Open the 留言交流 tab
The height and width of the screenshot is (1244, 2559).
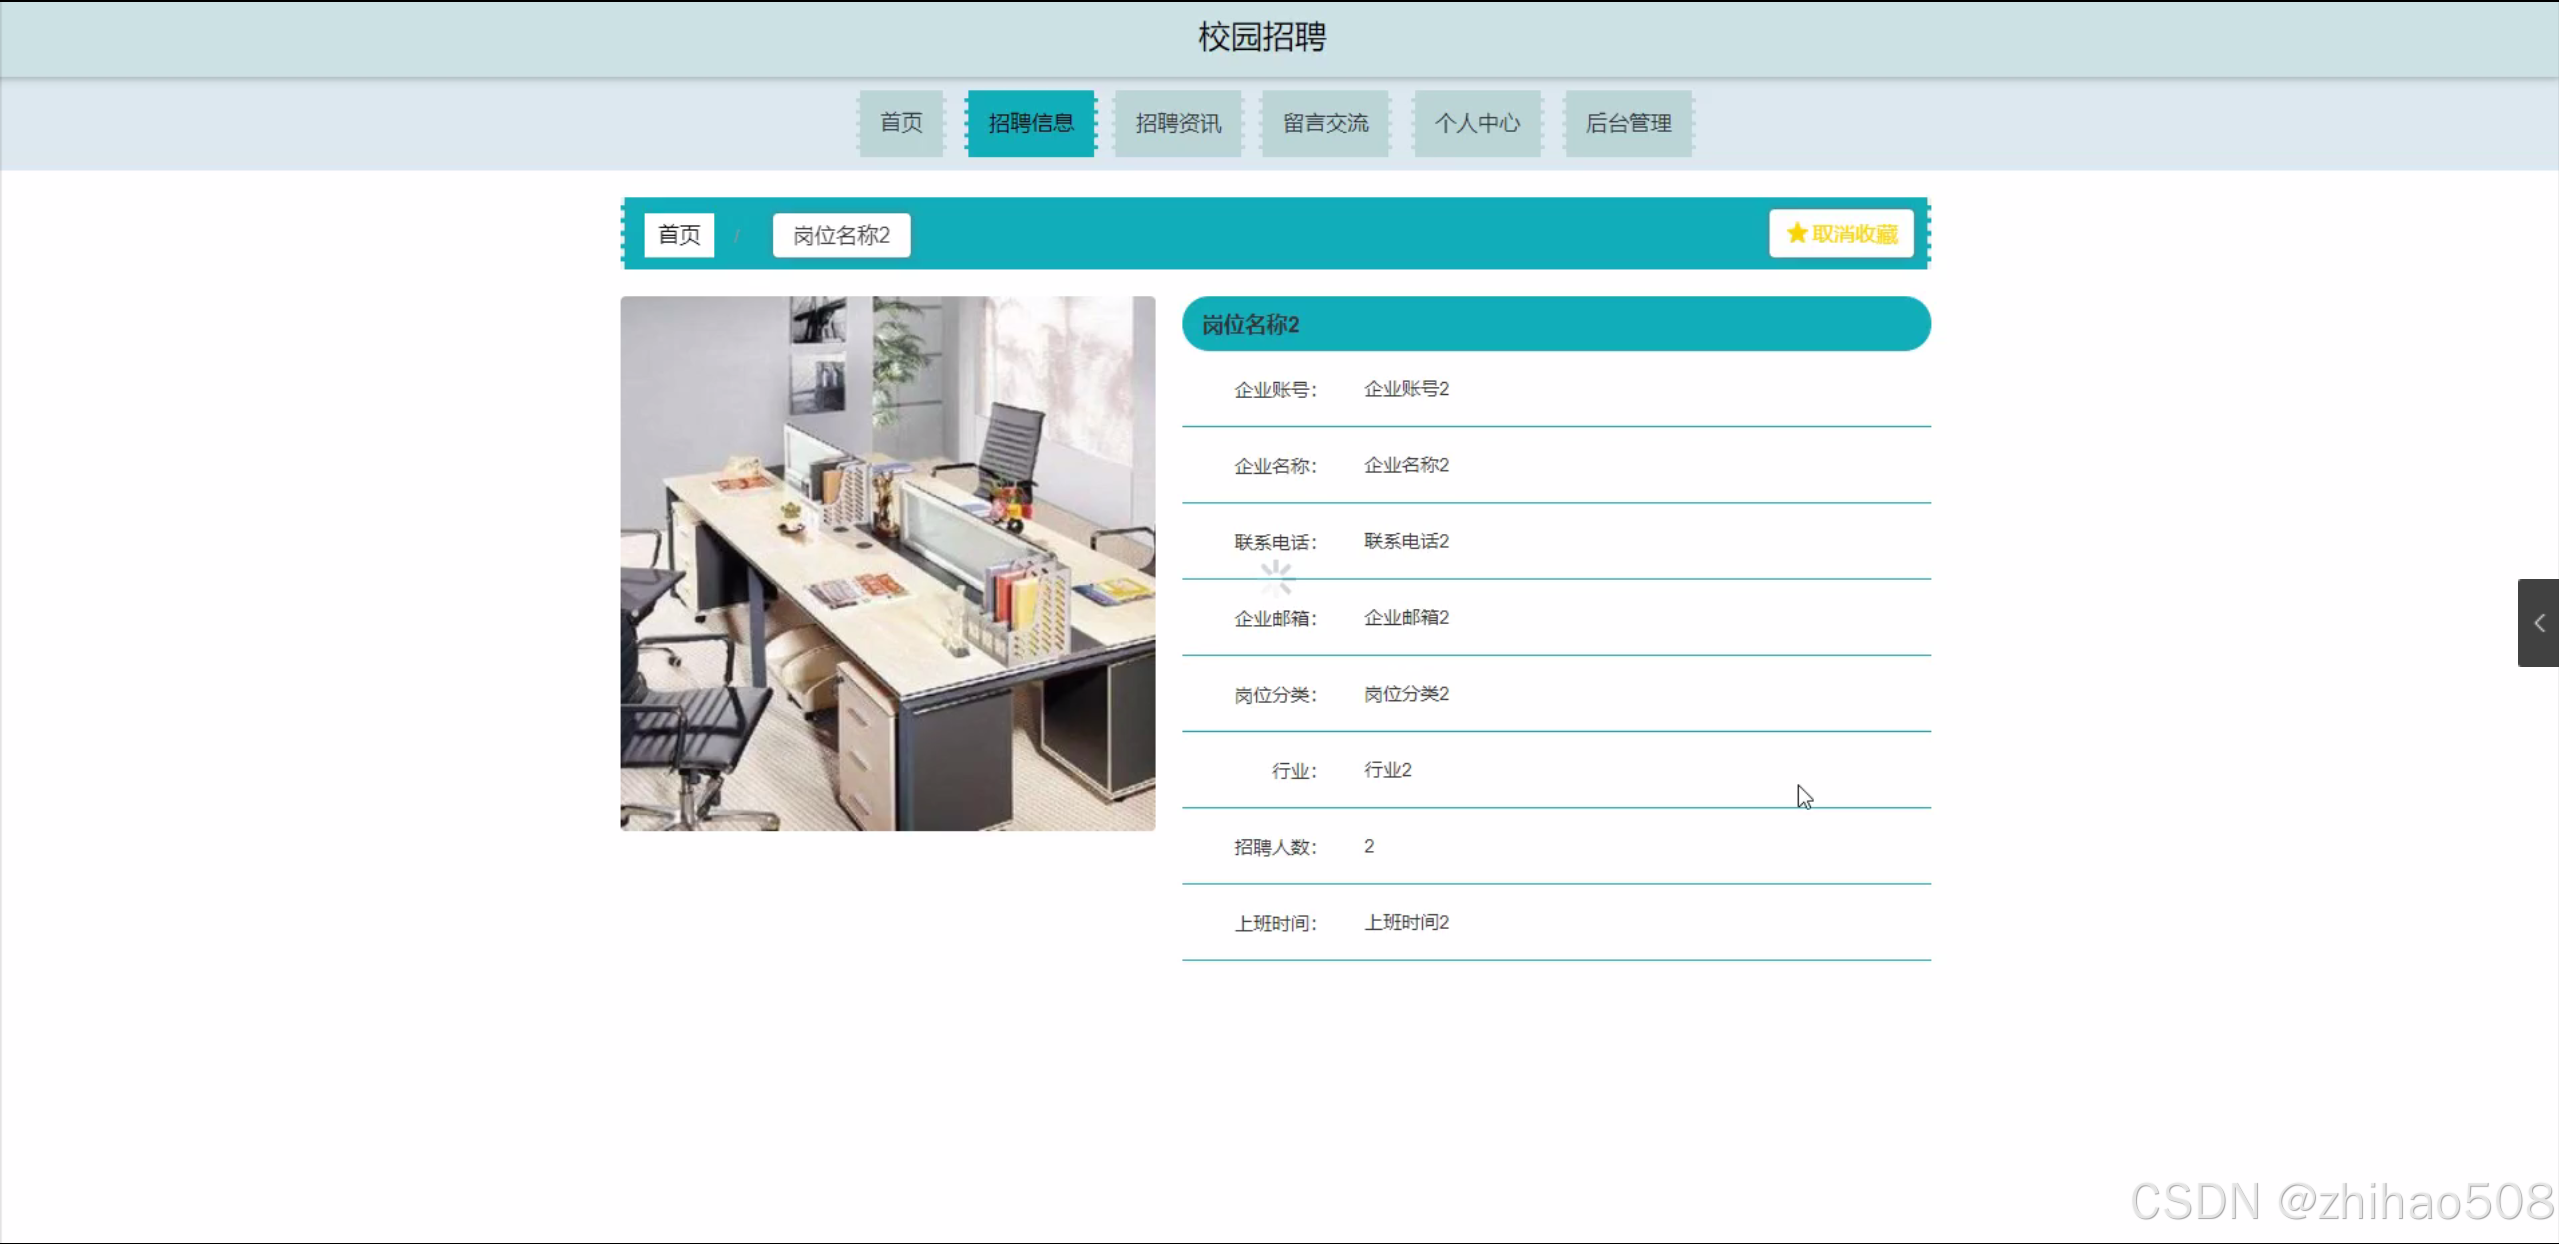point(1325,123)
